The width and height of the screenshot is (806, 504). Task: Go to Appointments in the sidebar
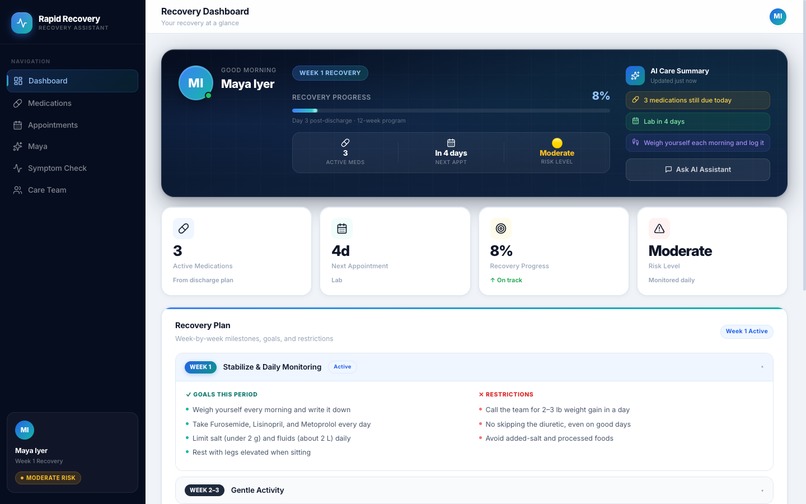[72, 125]
